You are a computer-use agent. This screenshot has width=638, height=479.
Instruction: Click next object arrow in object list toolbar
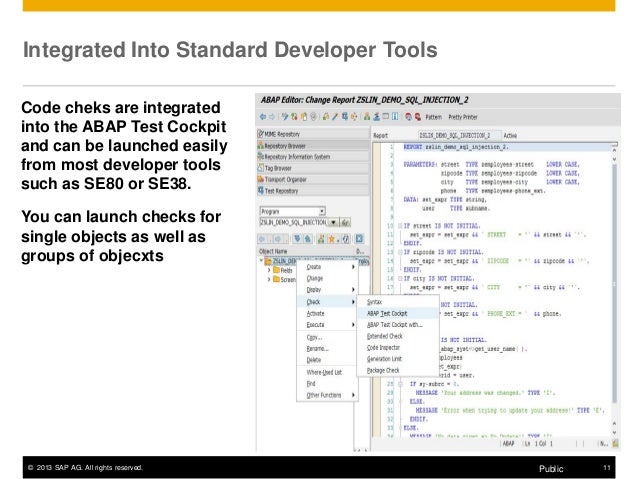pos(277,239)
